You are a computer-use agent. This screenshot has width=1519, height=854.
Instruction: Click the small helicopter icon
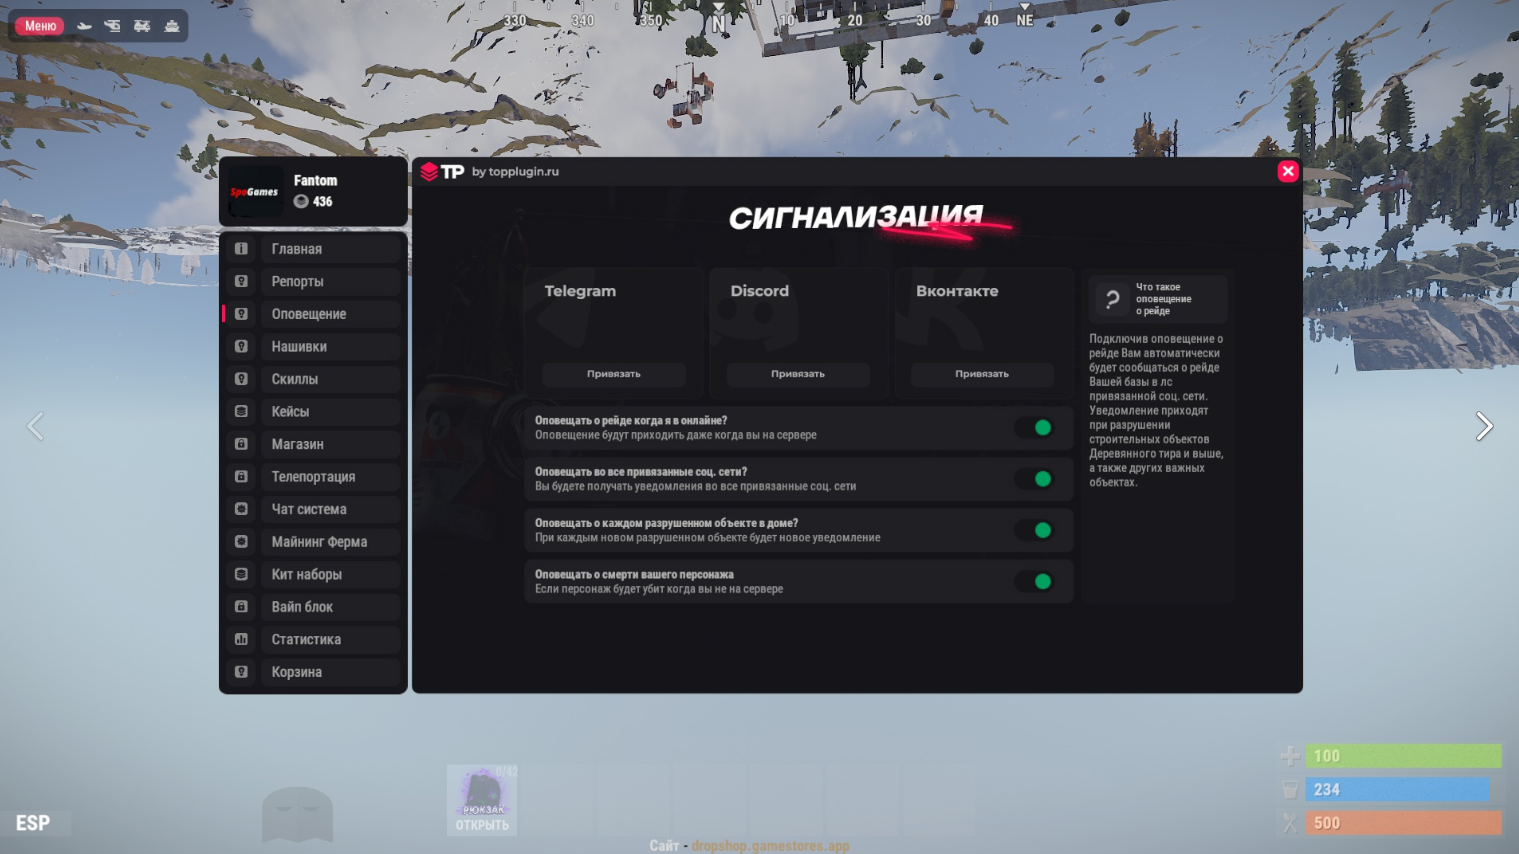tap(112, 26)
